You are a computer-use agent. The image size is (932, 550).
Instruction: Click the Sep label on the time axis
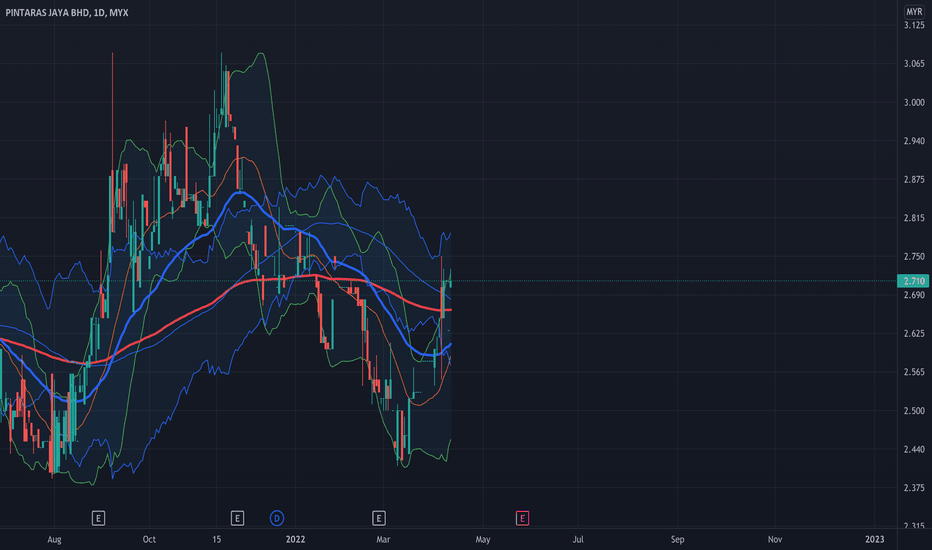pos(677,539)
